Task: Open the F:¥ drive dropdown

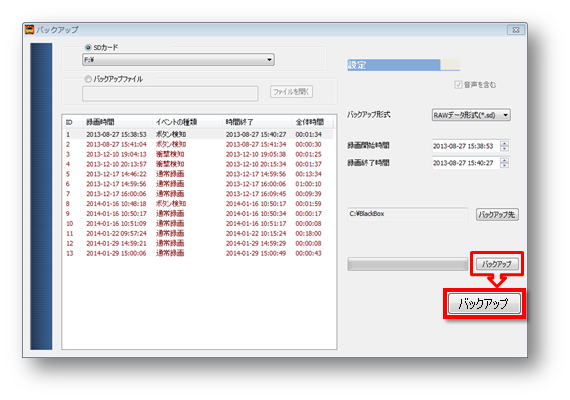Action: [178, 60]
